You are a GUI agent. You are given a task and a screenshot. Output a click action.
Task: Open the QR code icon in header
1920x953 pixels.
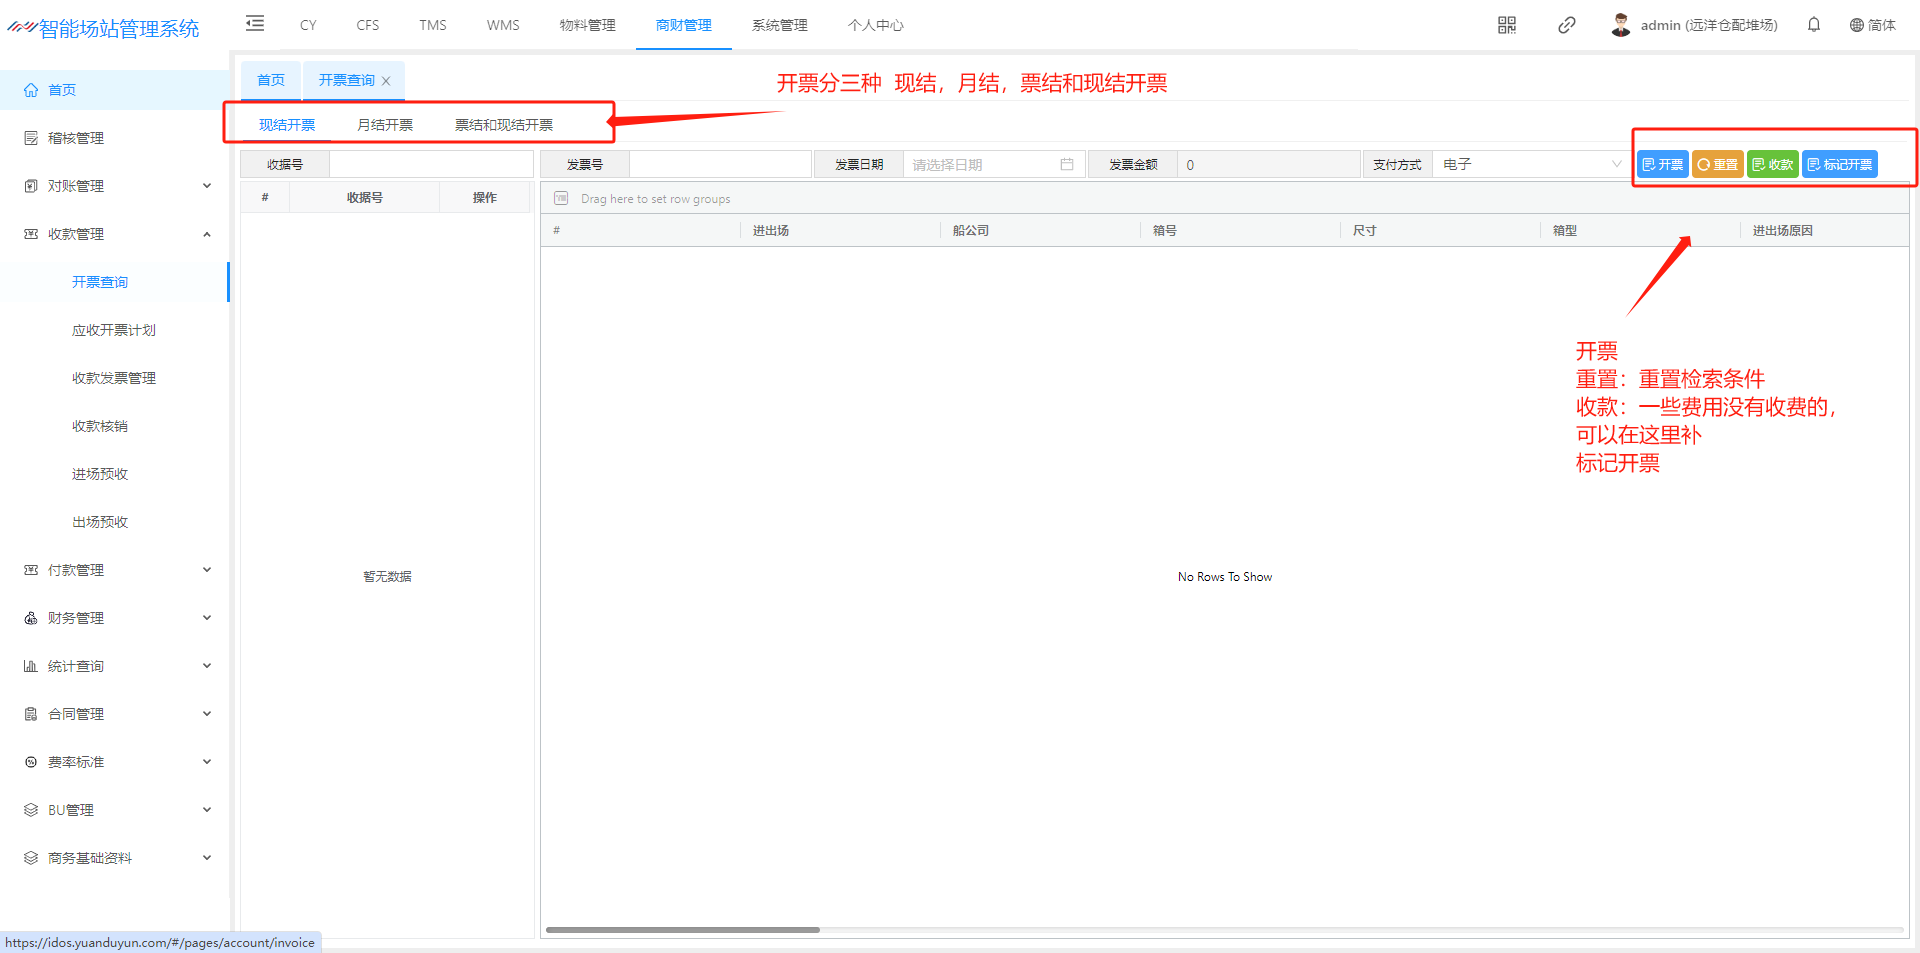point(1507,25)
